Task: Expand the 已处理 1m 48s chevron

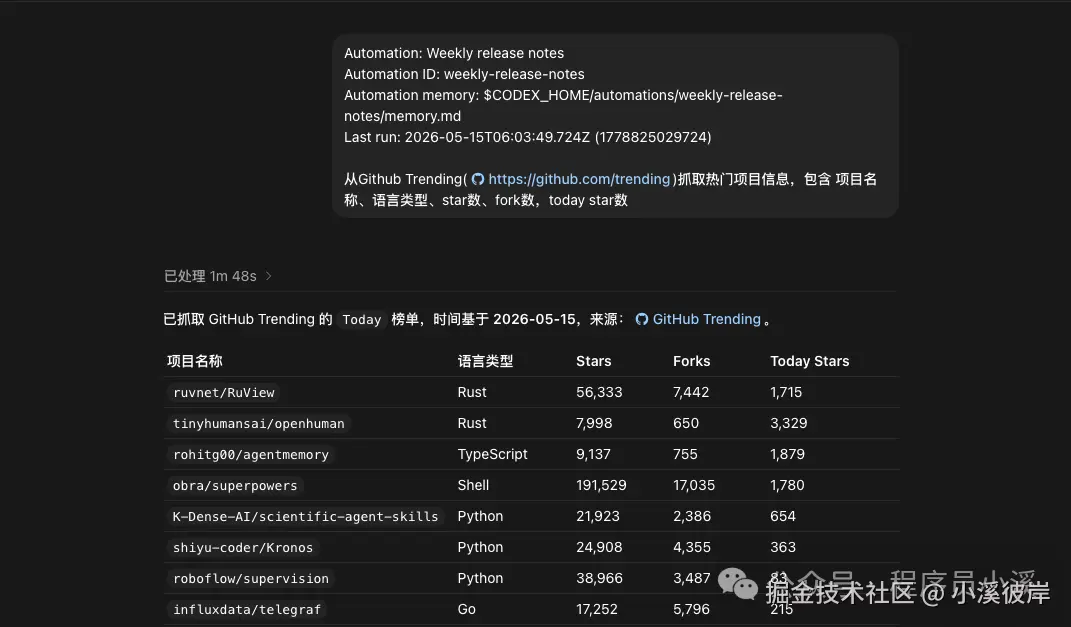Action: [x=268, y=276]
